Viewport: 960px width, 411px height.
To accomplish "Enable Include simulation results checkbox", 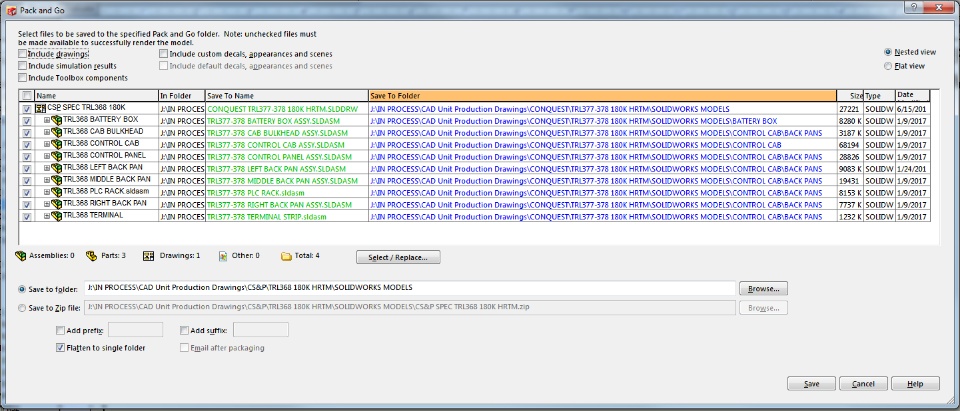I will pyautogui.click(x=23, y=66).
